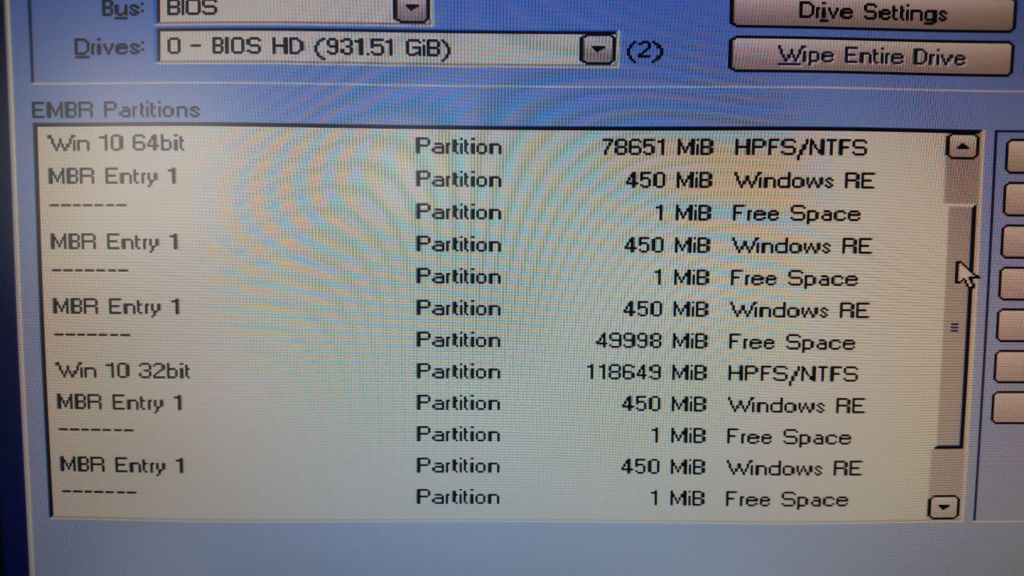Click the 78651 MiB size value
This screenshot has height=576, width=1024.
[x=657, y=148]
